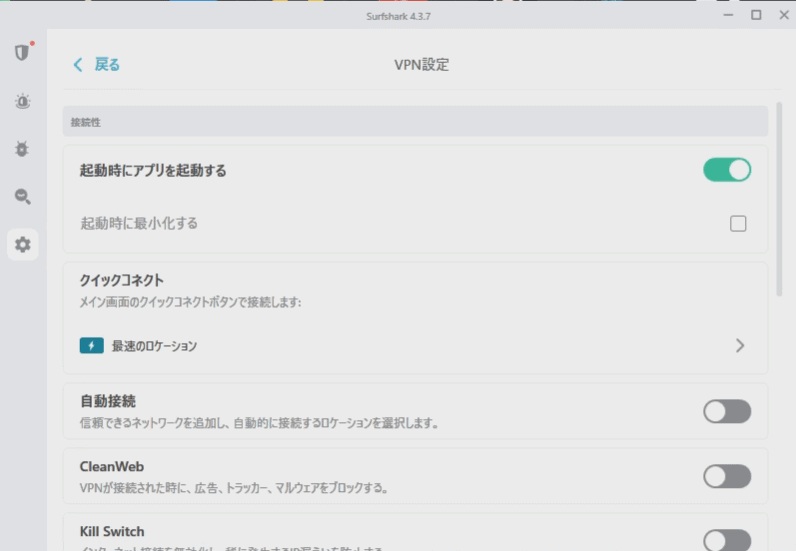Expand 最速のロケーション chevron arrow
The width and height of the screenshot is (796, 551).
click(x=740, y=345)
